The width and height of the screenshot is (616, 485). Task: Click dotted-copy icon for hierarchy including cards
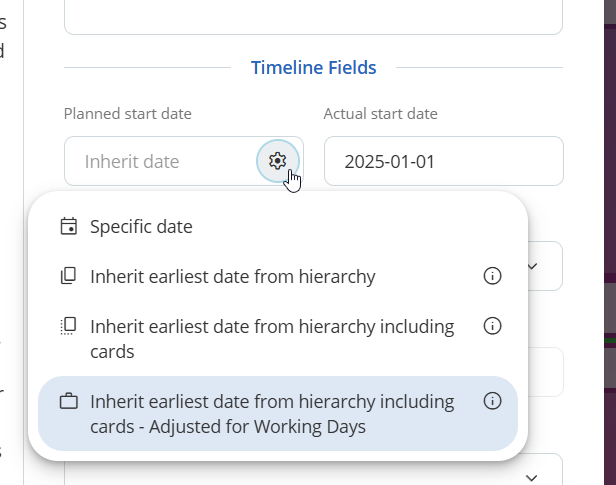click(68, 326)
